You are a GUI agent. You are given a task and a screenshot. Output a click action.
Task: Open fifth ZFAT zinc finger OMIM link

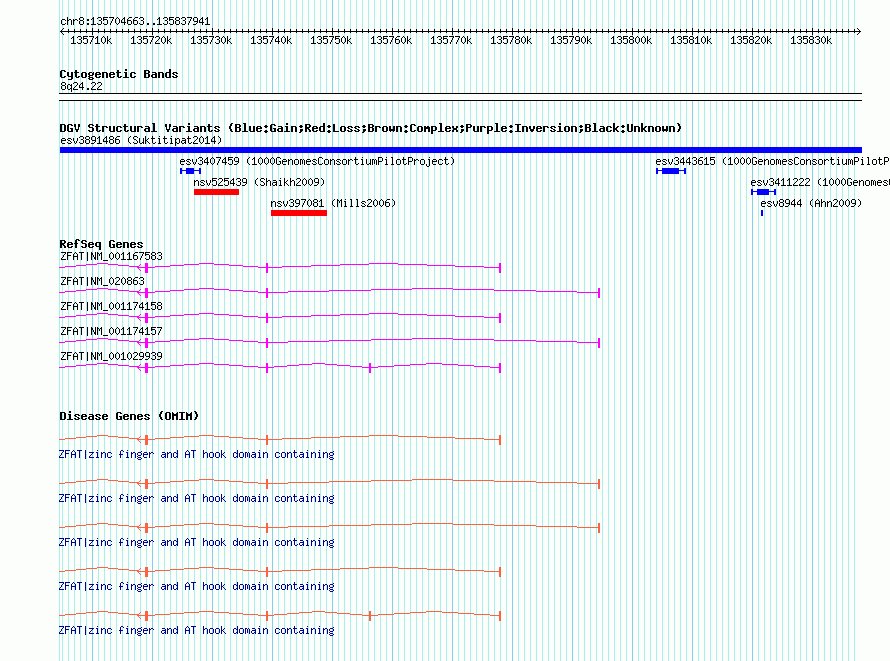196,630
